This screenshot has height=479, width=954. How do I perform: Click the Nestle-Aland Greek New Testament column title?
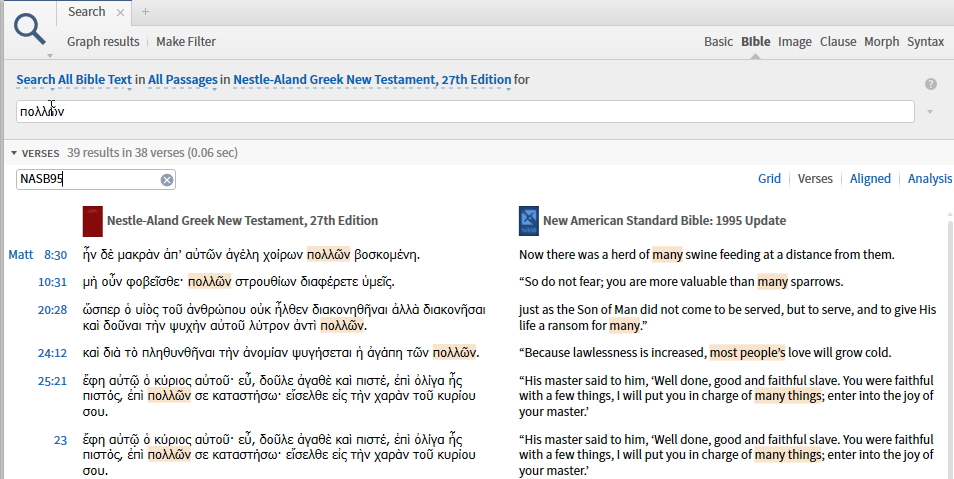point(242,221)
